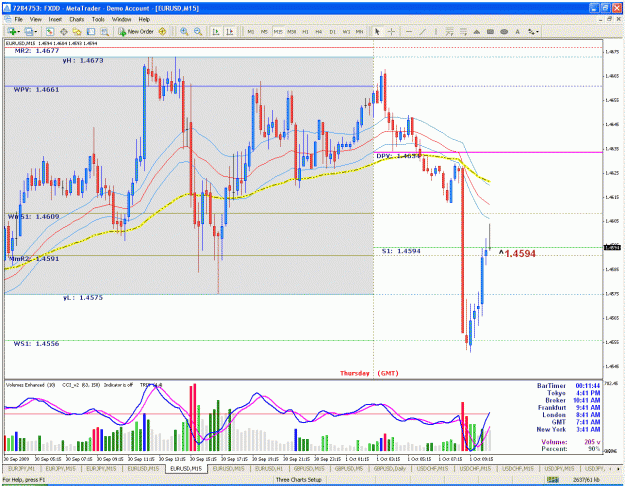Click the WS1: 1.4556 label
Viewport: 625px width, 486px height.
coord(36,344)
